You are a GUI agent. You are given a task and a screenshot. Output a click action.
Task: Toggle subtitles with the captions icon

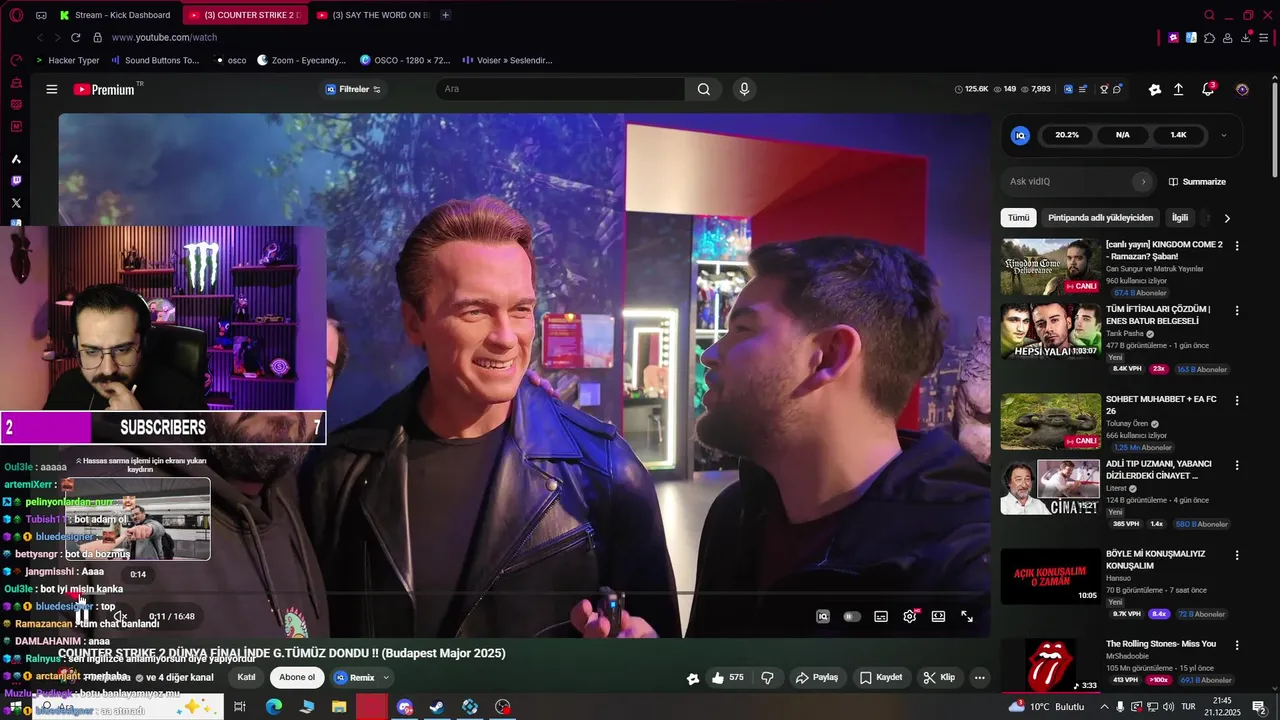click(x=881, y=617)
